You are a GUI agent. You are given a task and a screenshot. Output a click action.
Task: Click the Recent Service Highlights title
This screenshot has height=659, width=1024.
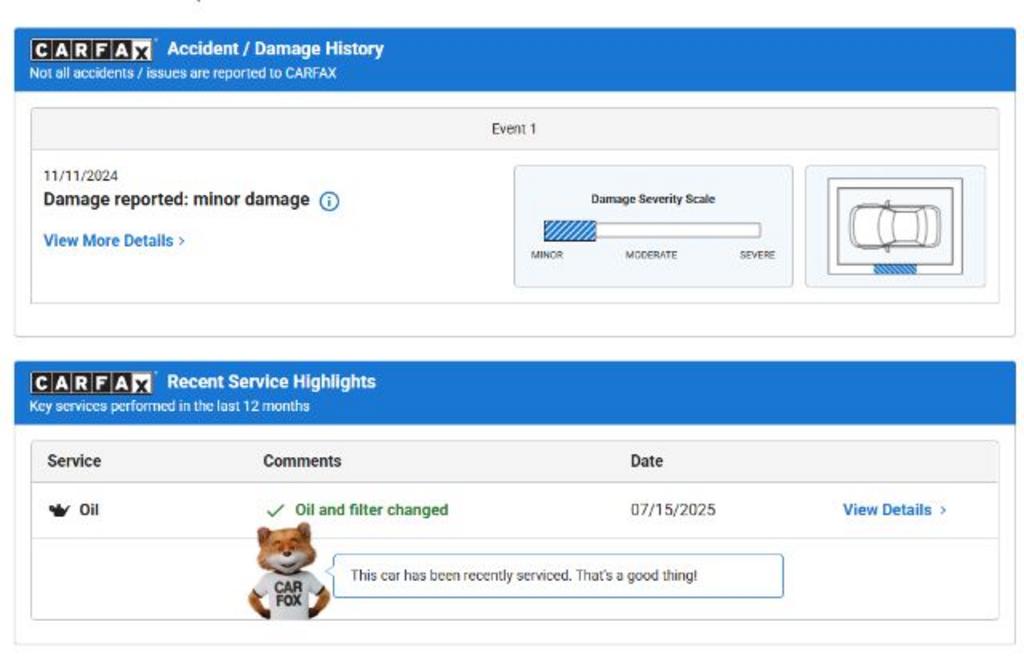pyautogui.click(x=272, y=382)
